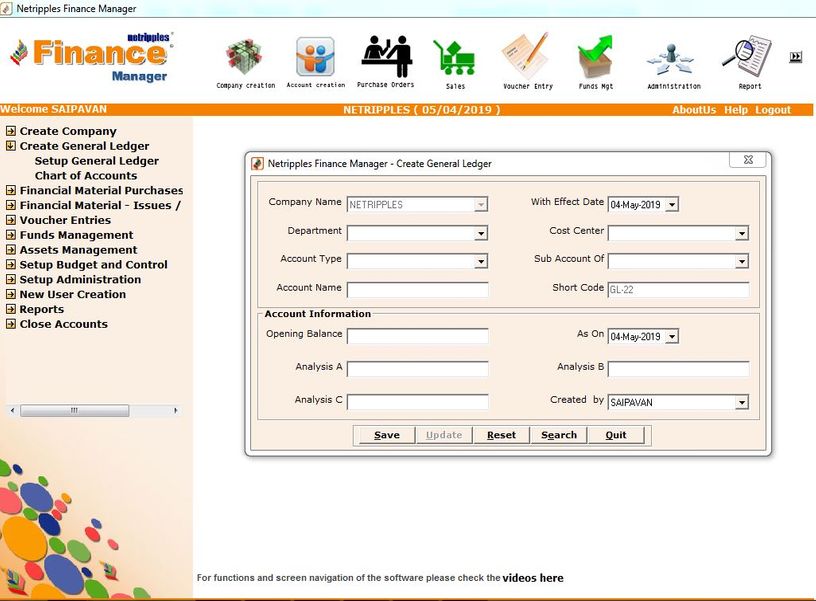
Task: Open the Help link
Action: click(x=735, y=110)
